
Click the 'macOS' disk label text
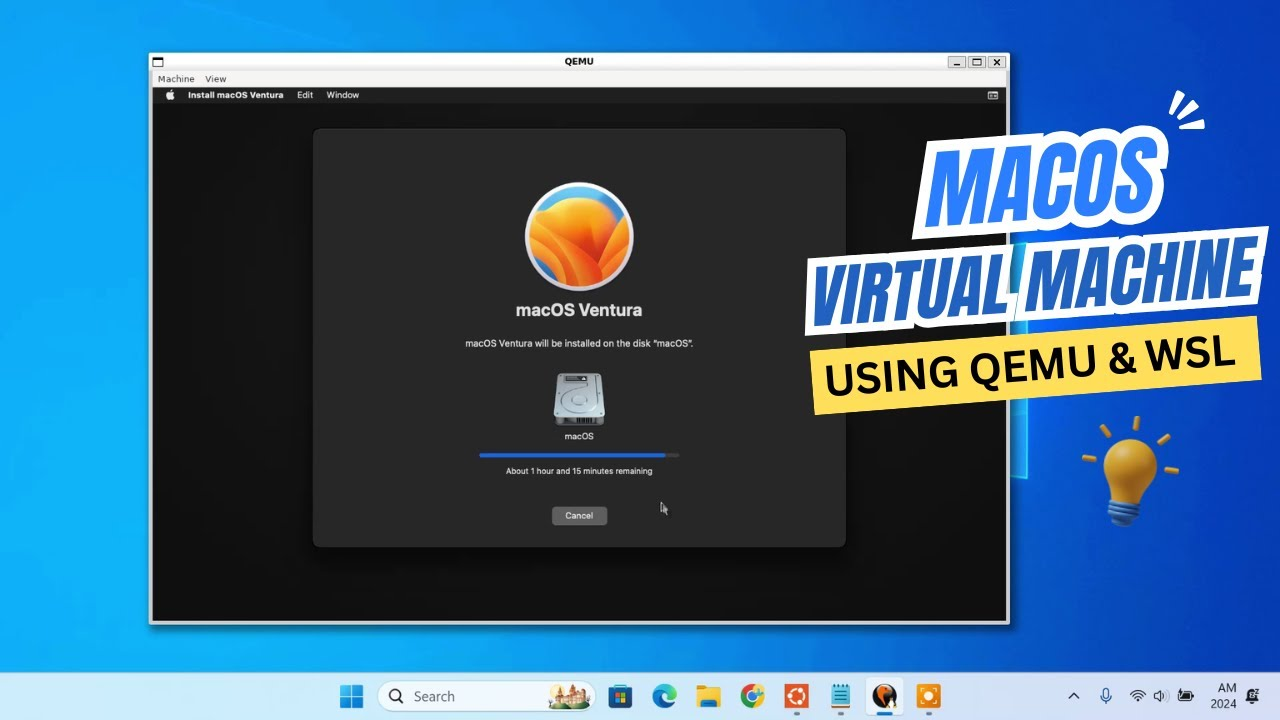tap(579, 436)
